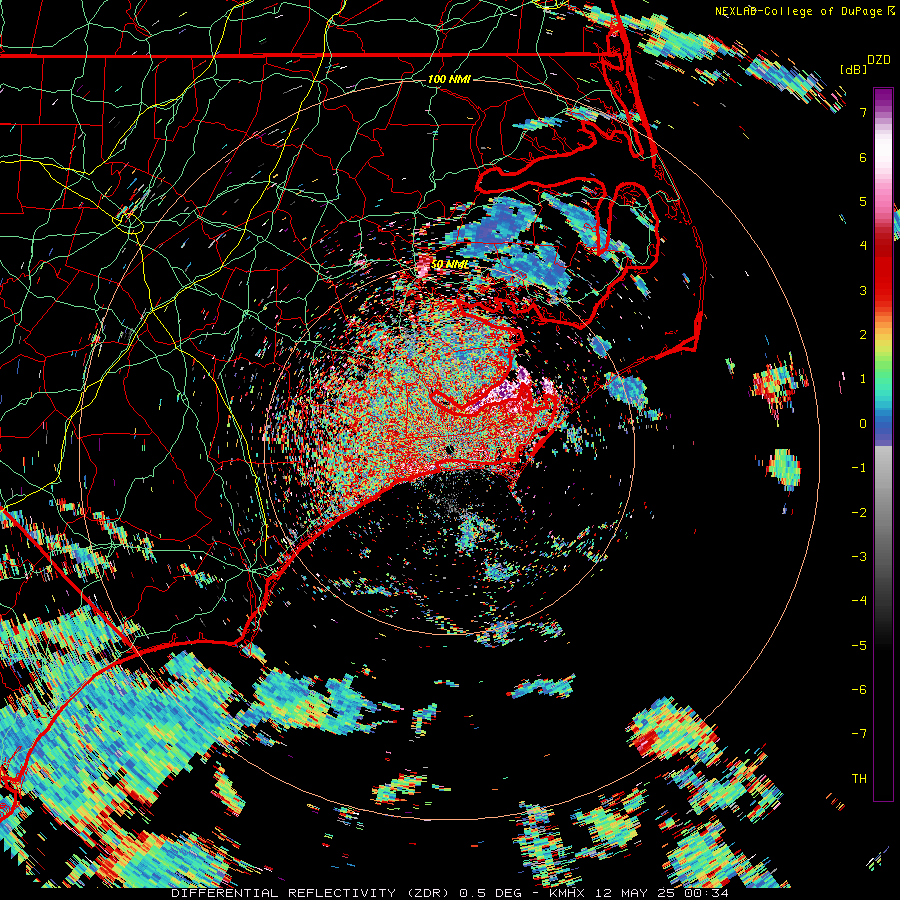Click the 3 value on the scale
This screenshot has width=900, height=900.
coord(863,290)
